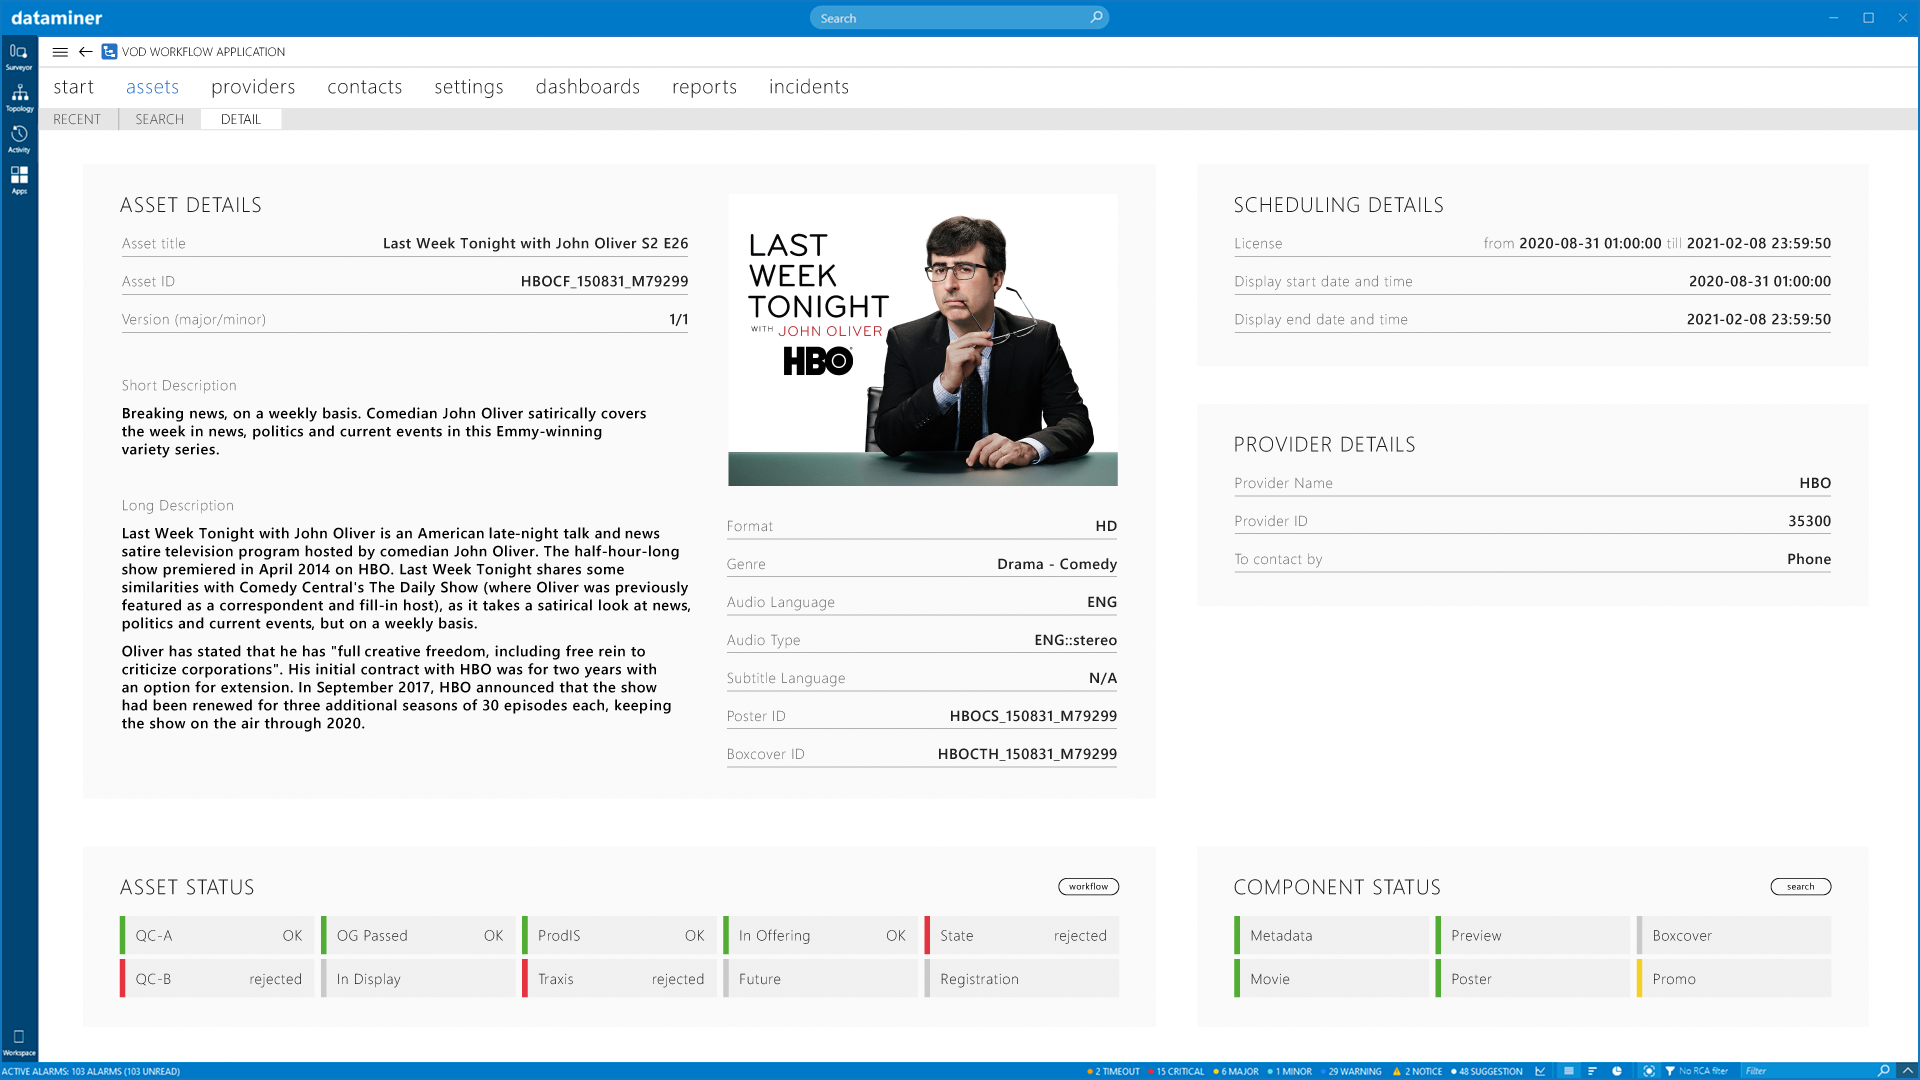Click the 15 CRITICAL alarm counter
The image size is (1920, 1080).
click(1176, 1072)
